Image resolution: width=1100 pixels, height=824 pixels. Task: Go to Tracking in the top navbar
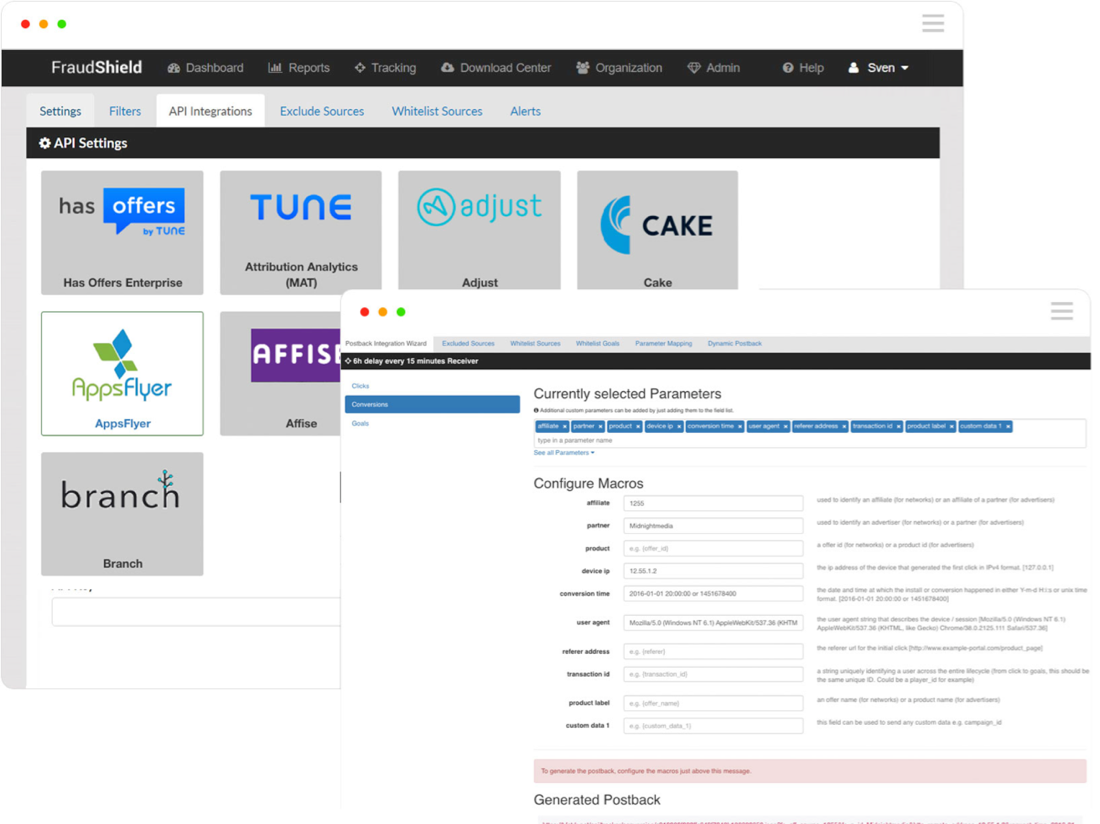coord(385,68)
